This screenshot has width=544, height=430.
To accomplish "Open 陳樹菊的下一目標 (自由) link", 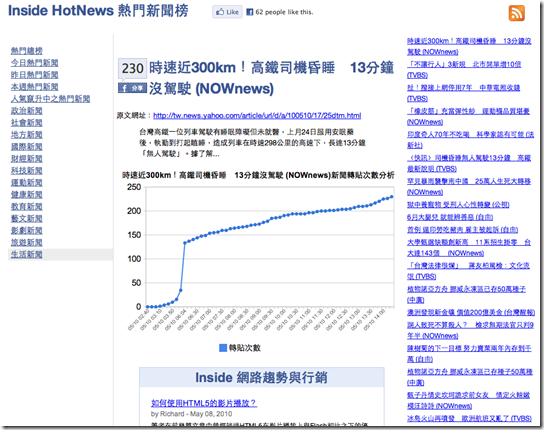I will (x=469, y=354).
